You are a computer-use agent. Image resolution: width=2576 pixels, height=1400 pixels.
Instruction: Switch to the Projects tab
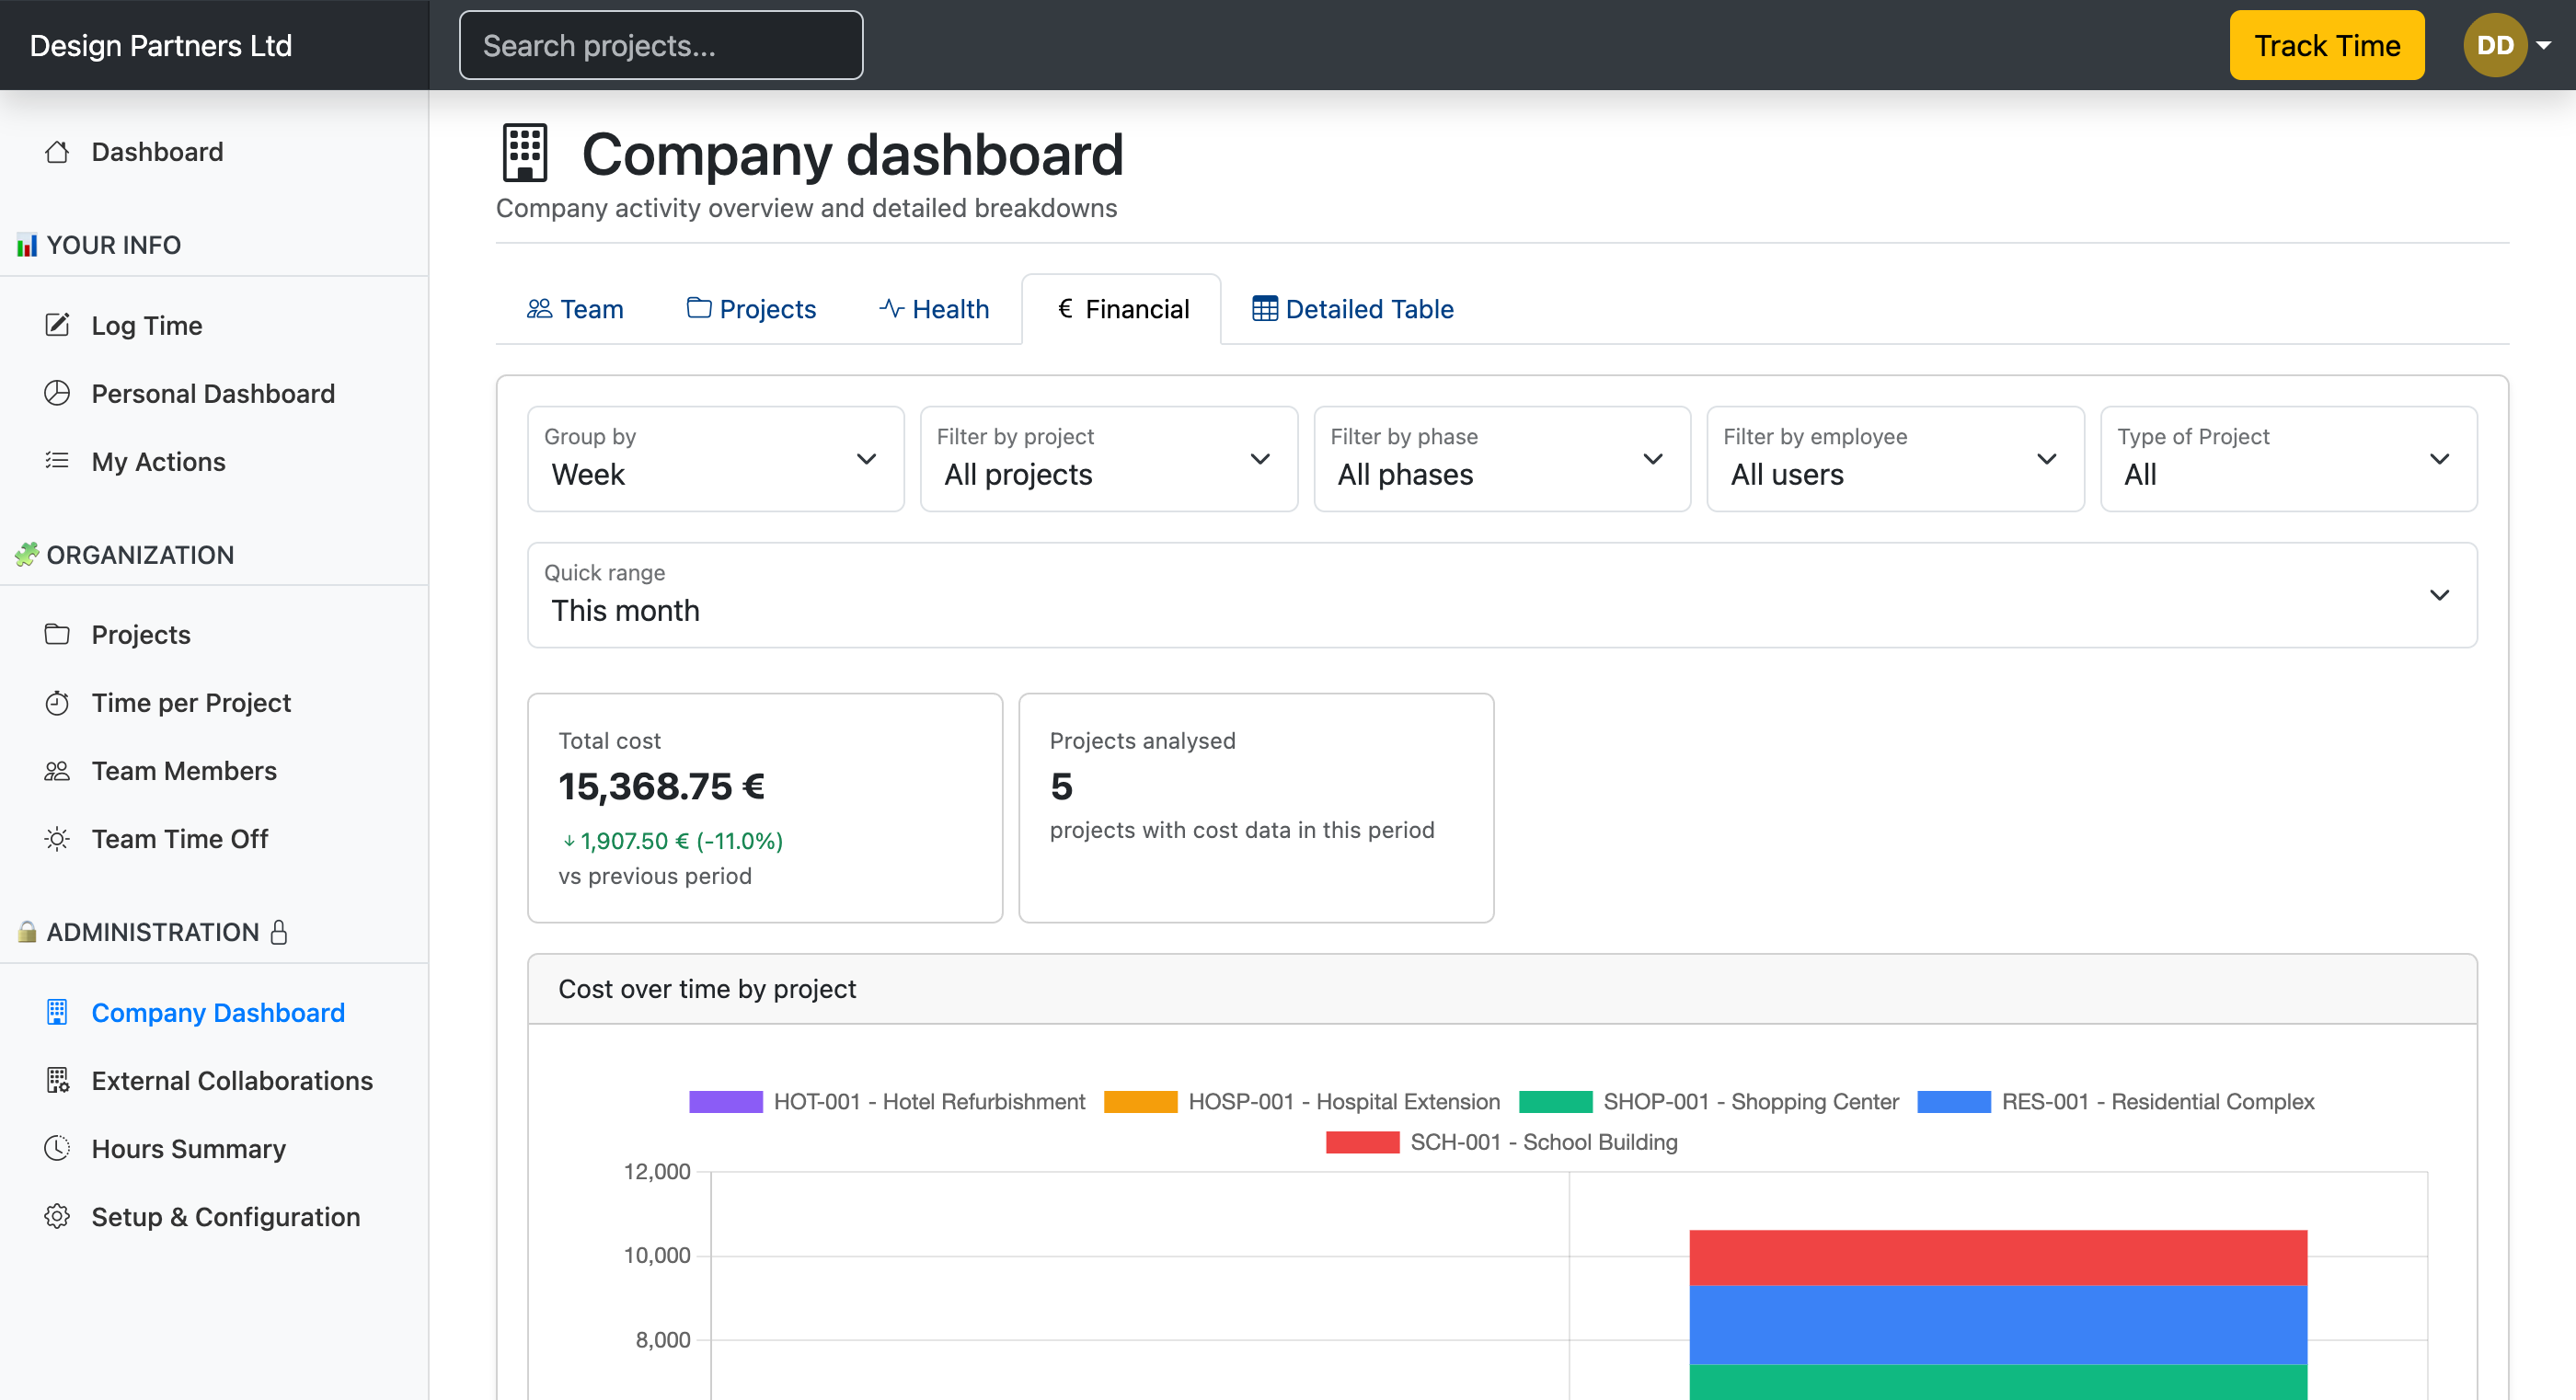point(751,309)
